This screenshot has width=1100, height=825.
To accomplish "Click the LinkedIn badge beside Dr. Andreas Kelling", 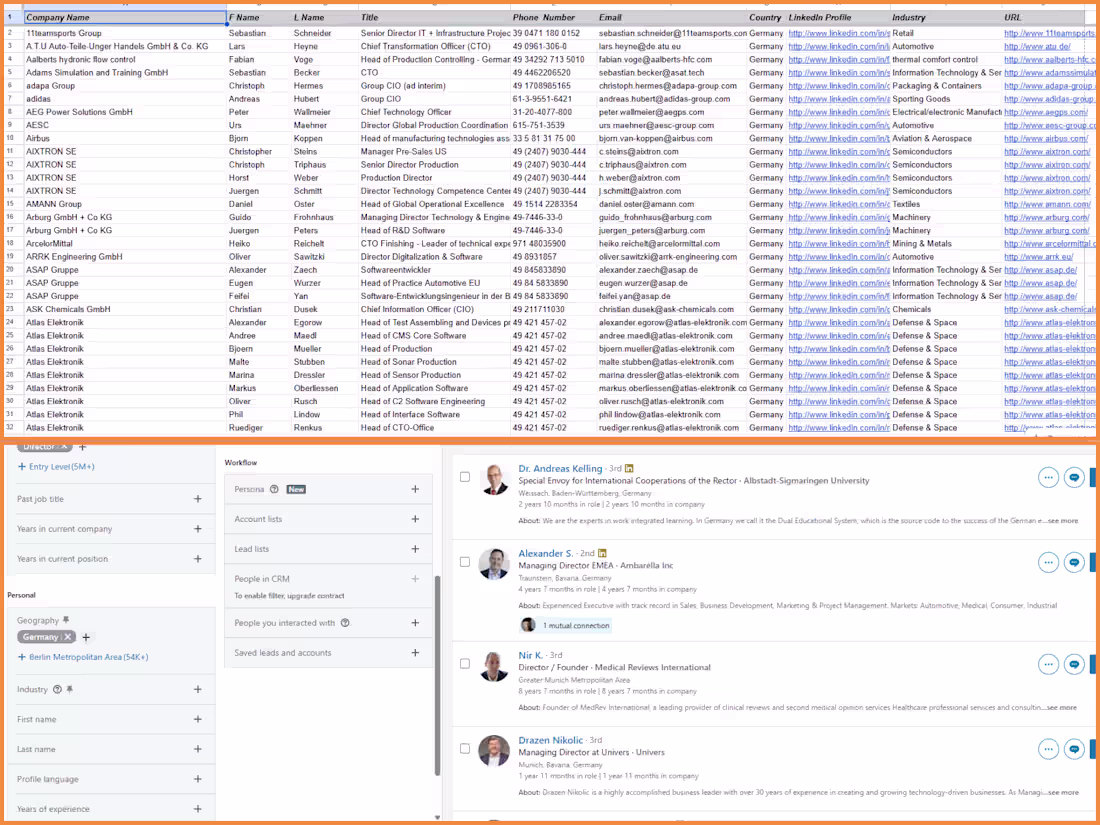I will coord(628,470).
